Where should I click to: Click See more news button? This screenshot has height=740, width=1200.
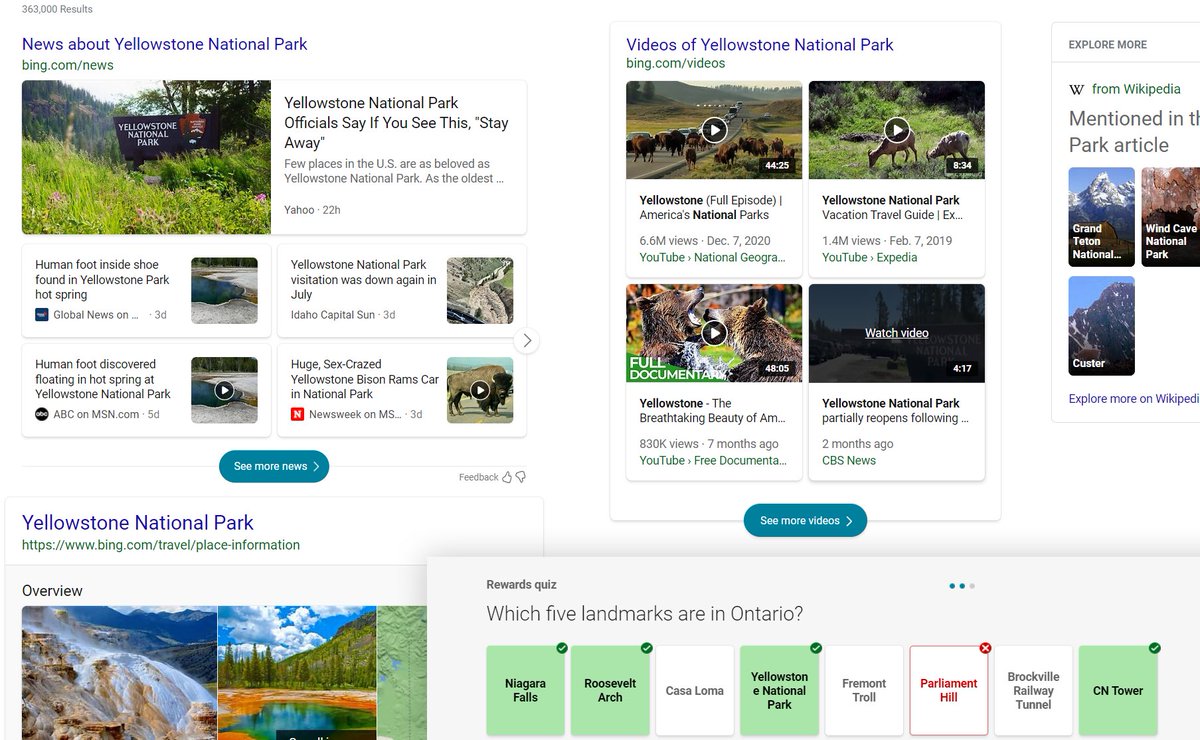pyautogui.click(x=274, y=466)
